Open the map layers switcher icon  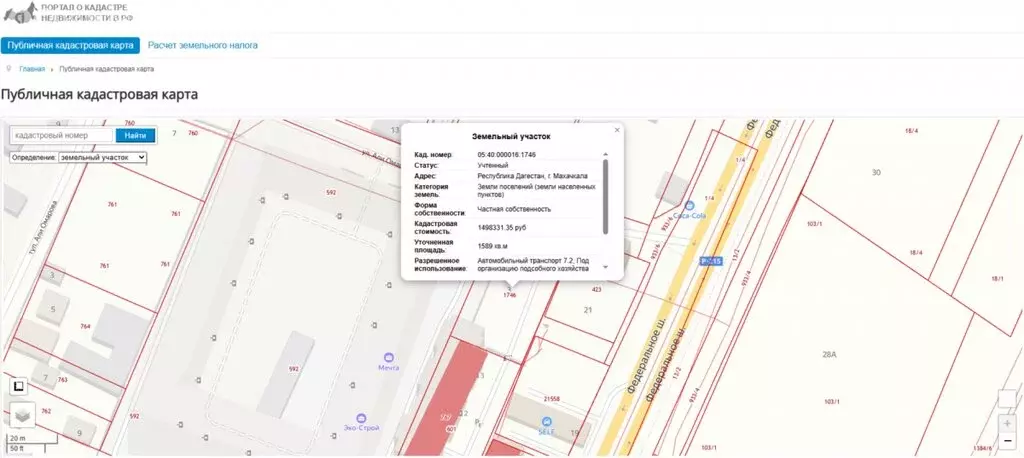coord(22,414)
